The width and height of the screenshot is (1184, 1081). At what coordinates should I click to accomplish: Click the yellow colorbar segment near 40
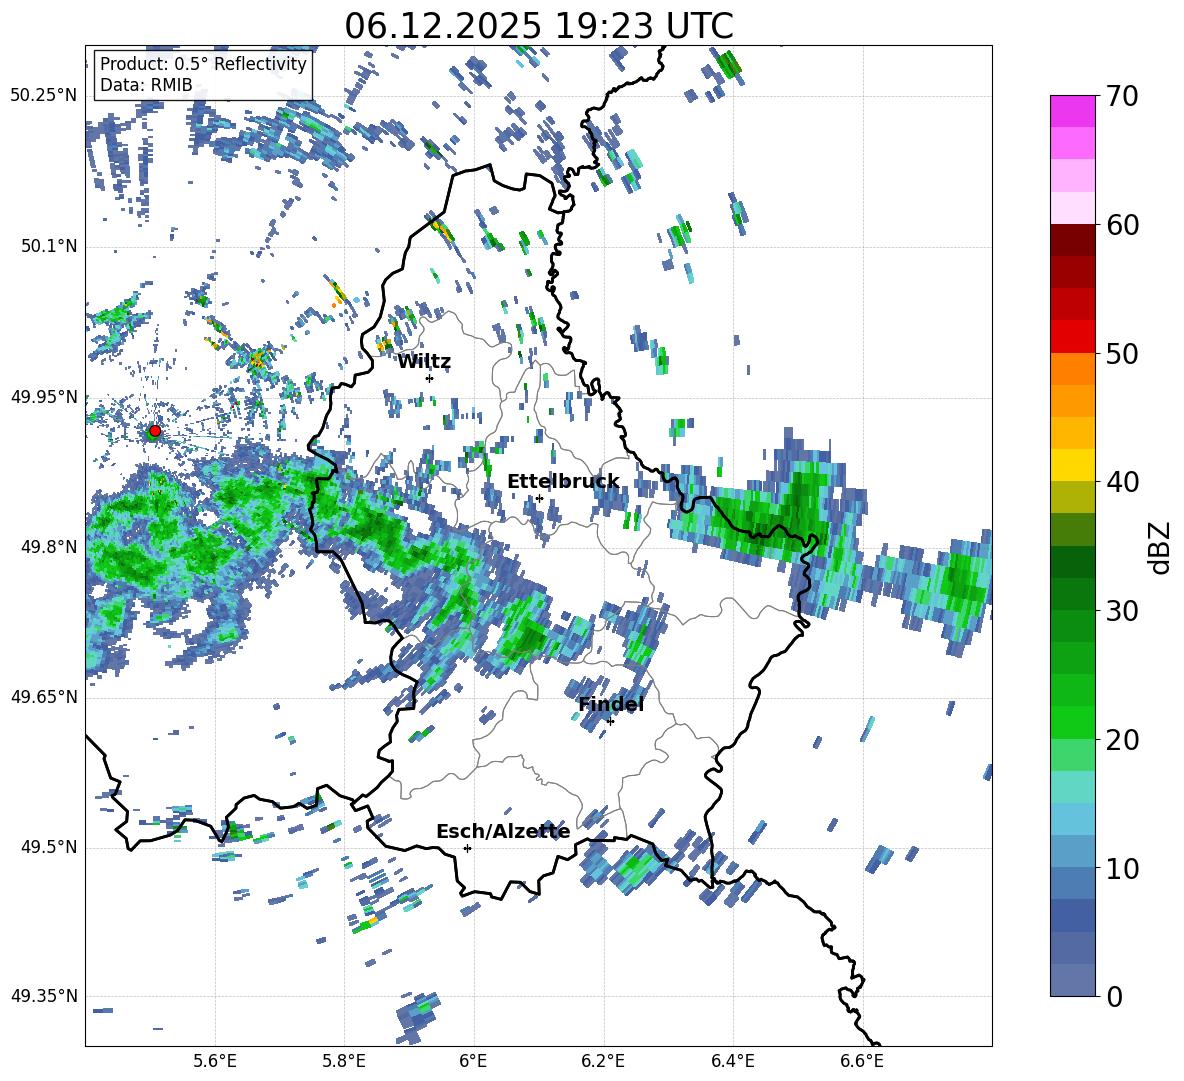coord(1073,466)
